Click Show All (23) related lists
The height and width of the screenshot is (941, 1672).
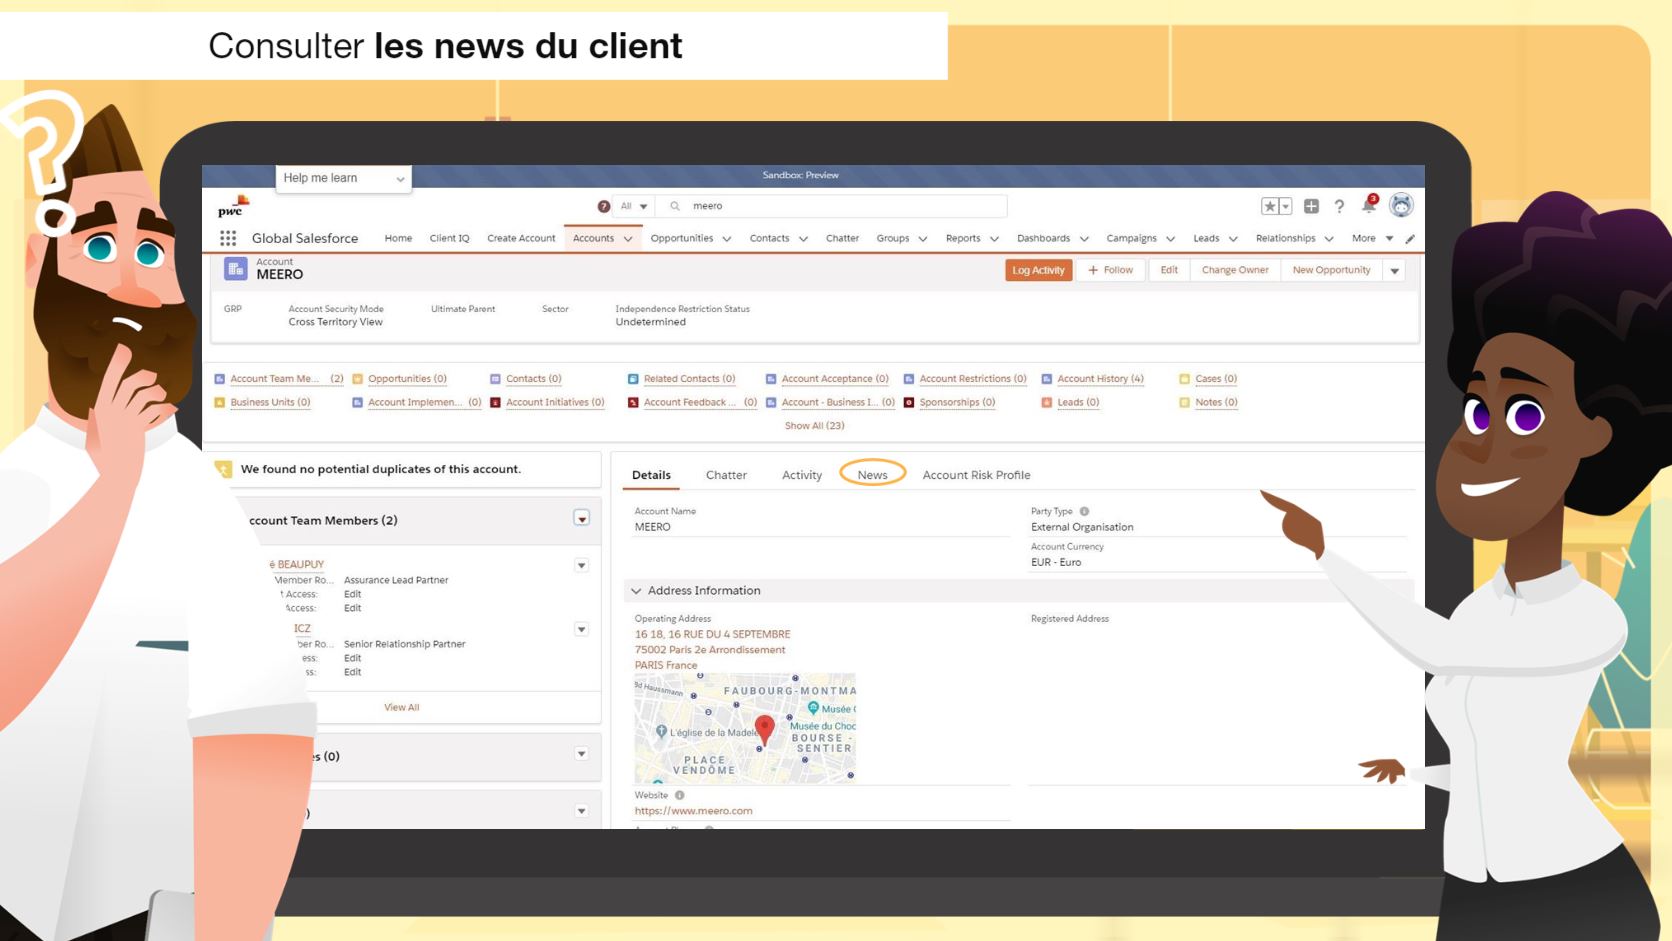click(x=813, y=425)
